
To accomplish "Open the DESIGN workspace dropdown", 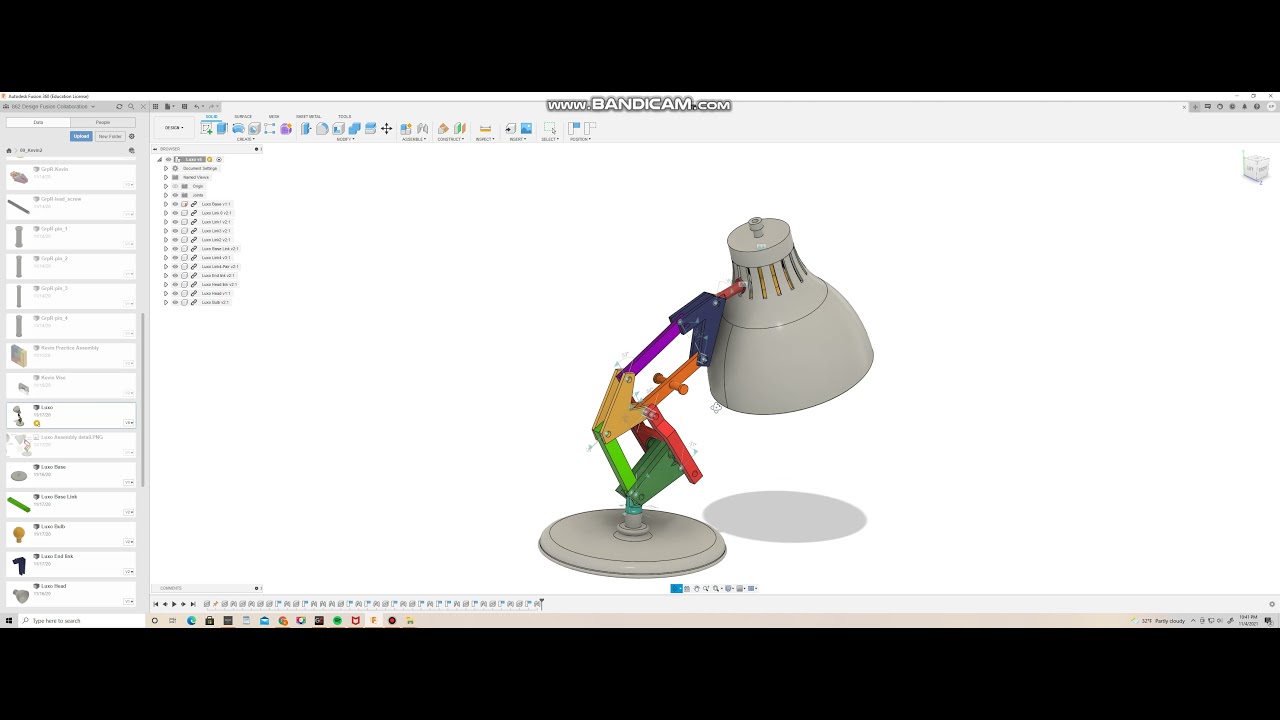I will [x=174, y=128].
